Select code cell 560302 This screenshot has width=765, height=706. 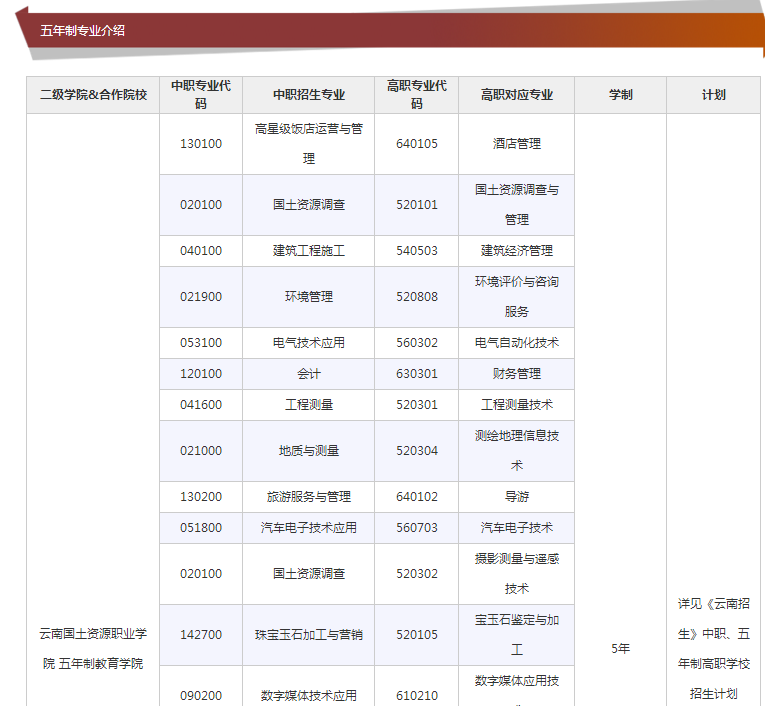(417, 343)
